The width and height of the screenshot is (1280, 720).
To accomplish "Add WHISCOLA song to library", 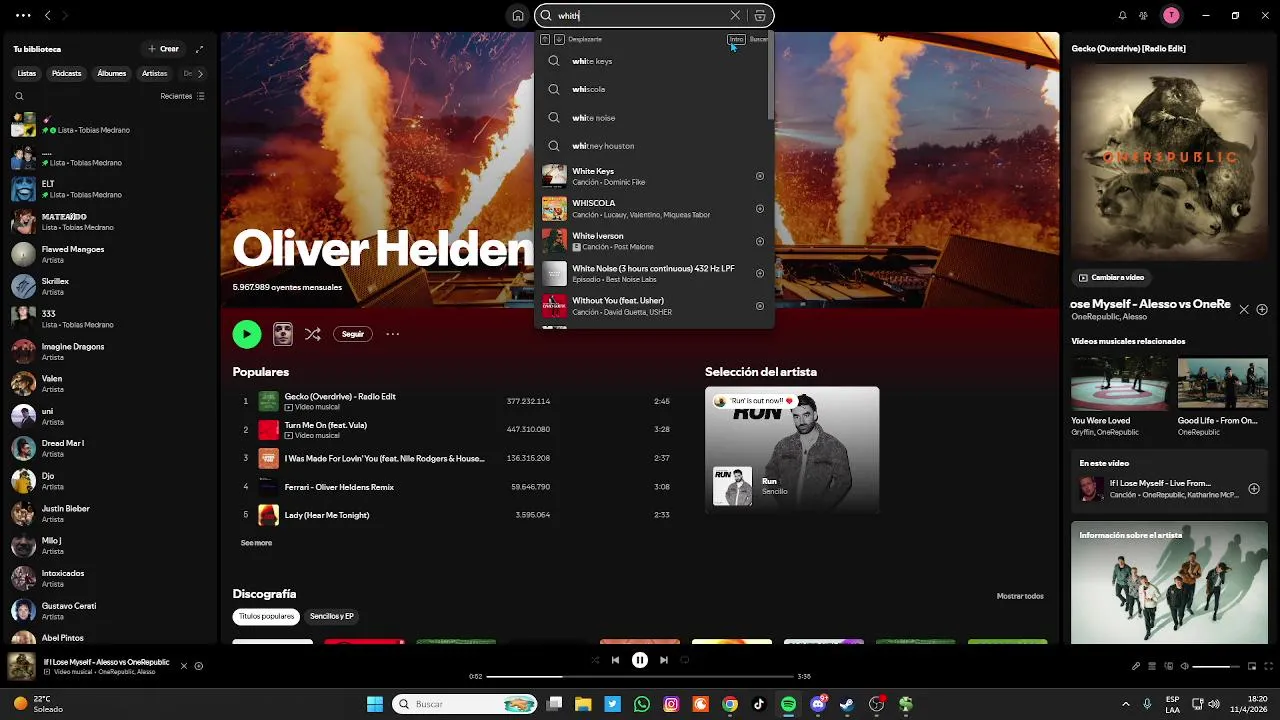I will point(760,208).
